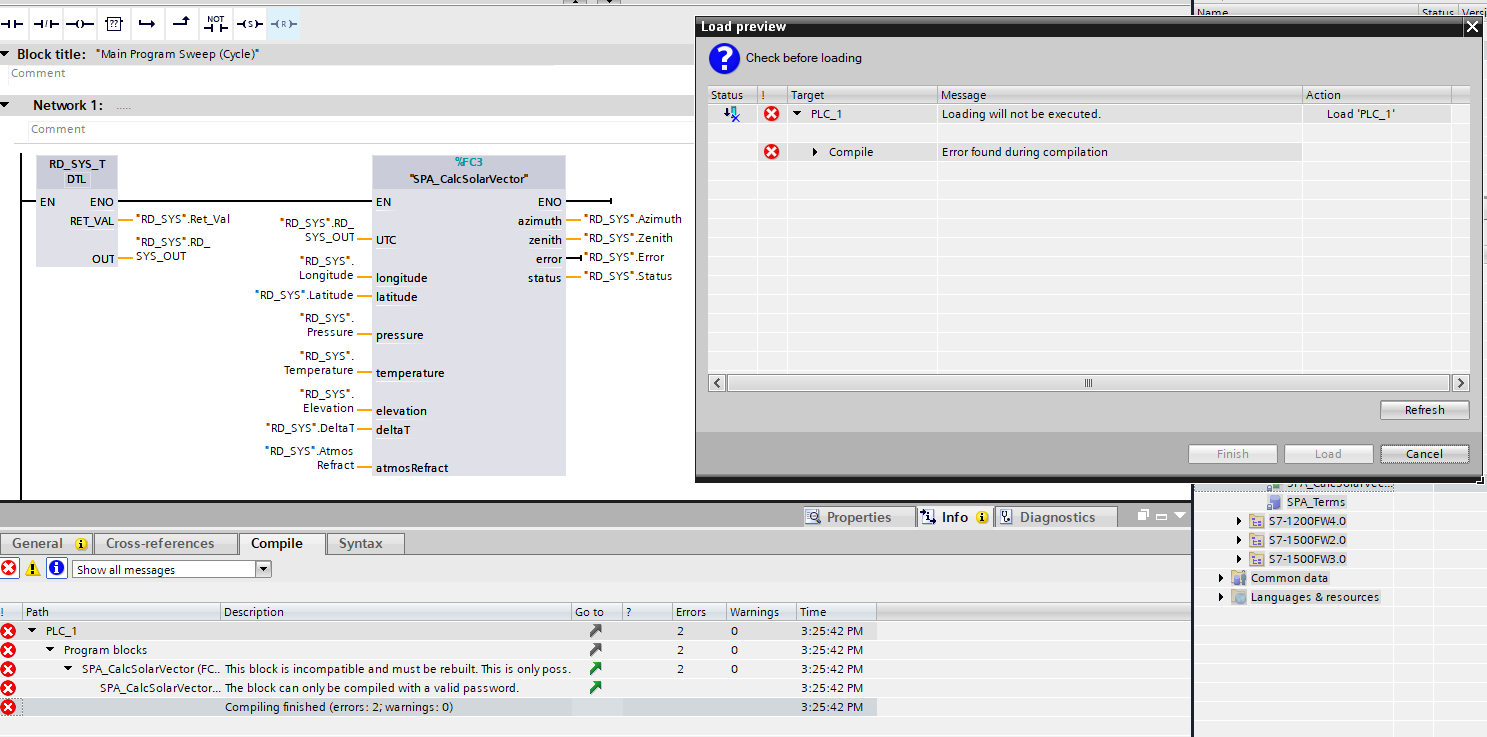
Task: Toggle the information messages filter
Action: 57,569
